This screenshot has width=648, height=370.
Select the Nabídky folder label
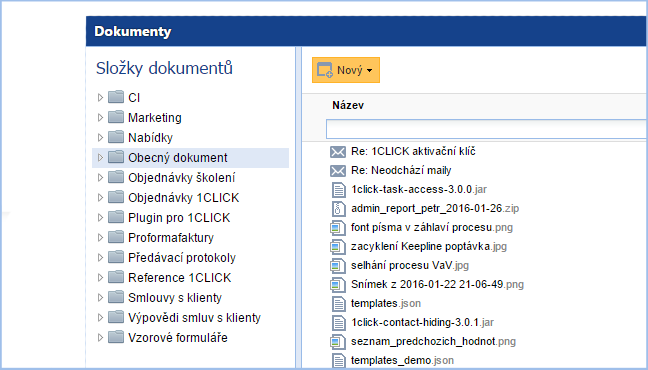150,138
